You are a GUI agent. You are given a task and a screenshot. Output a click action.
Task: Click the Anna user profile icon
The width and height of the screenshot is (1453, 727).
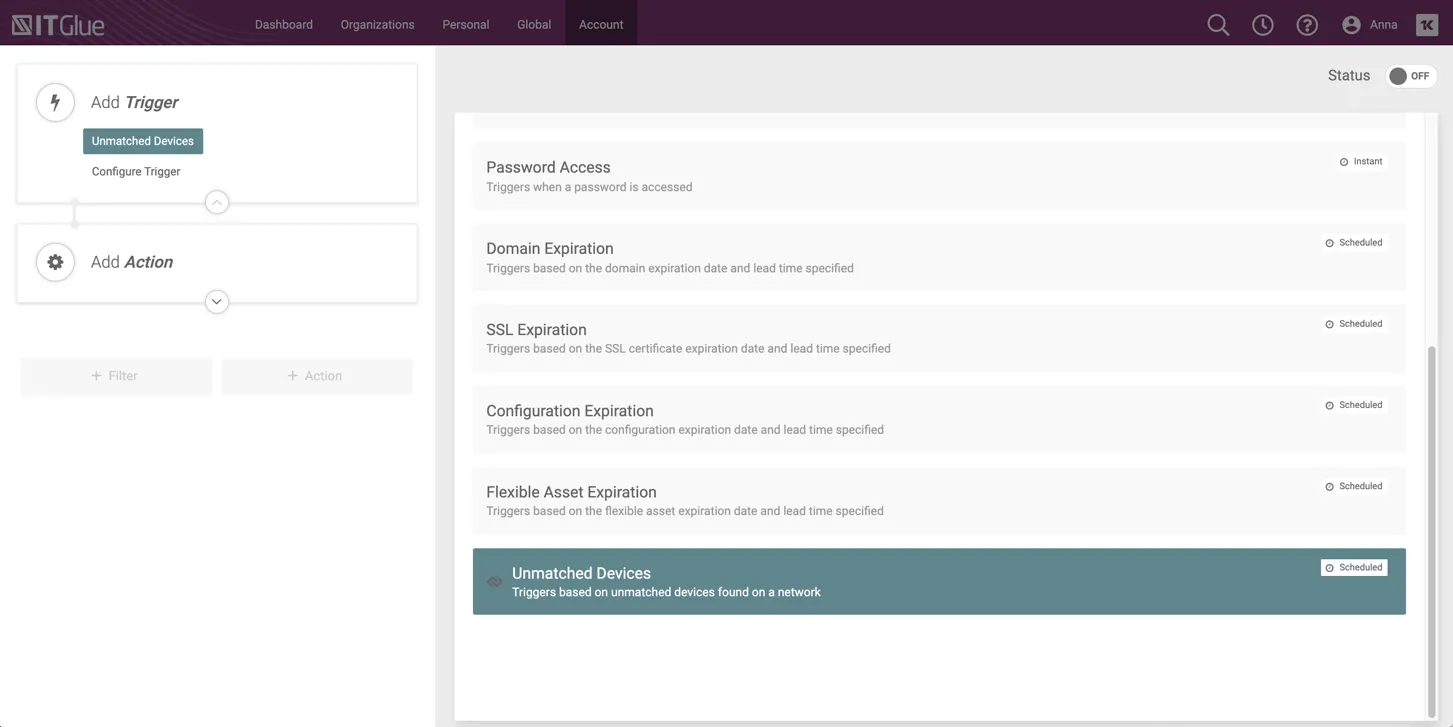point(1352,24)
